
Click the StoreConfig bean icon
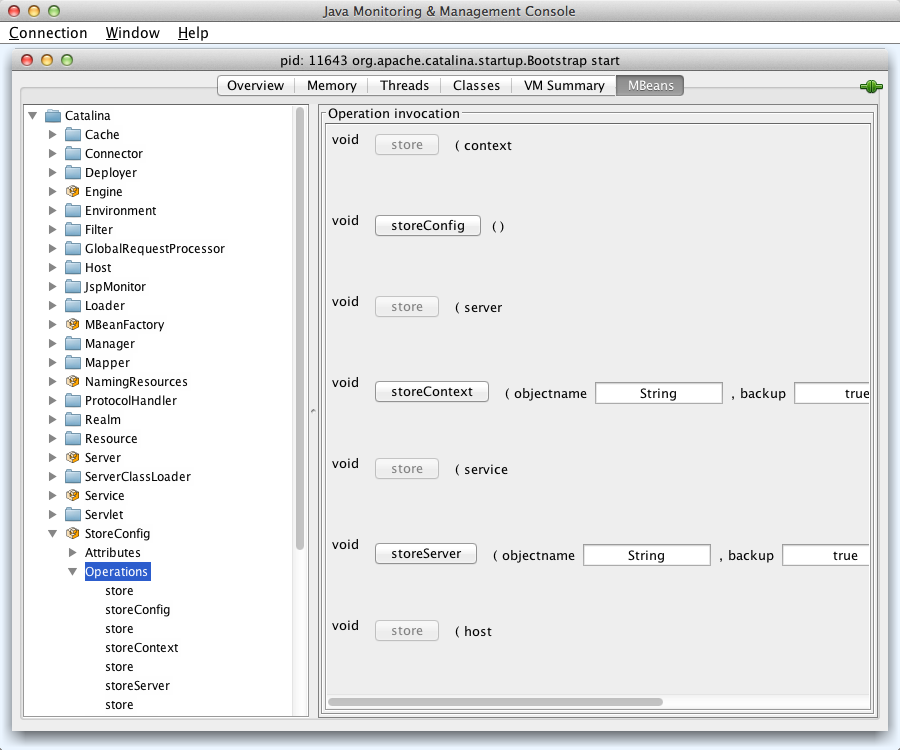click(72, 534)
